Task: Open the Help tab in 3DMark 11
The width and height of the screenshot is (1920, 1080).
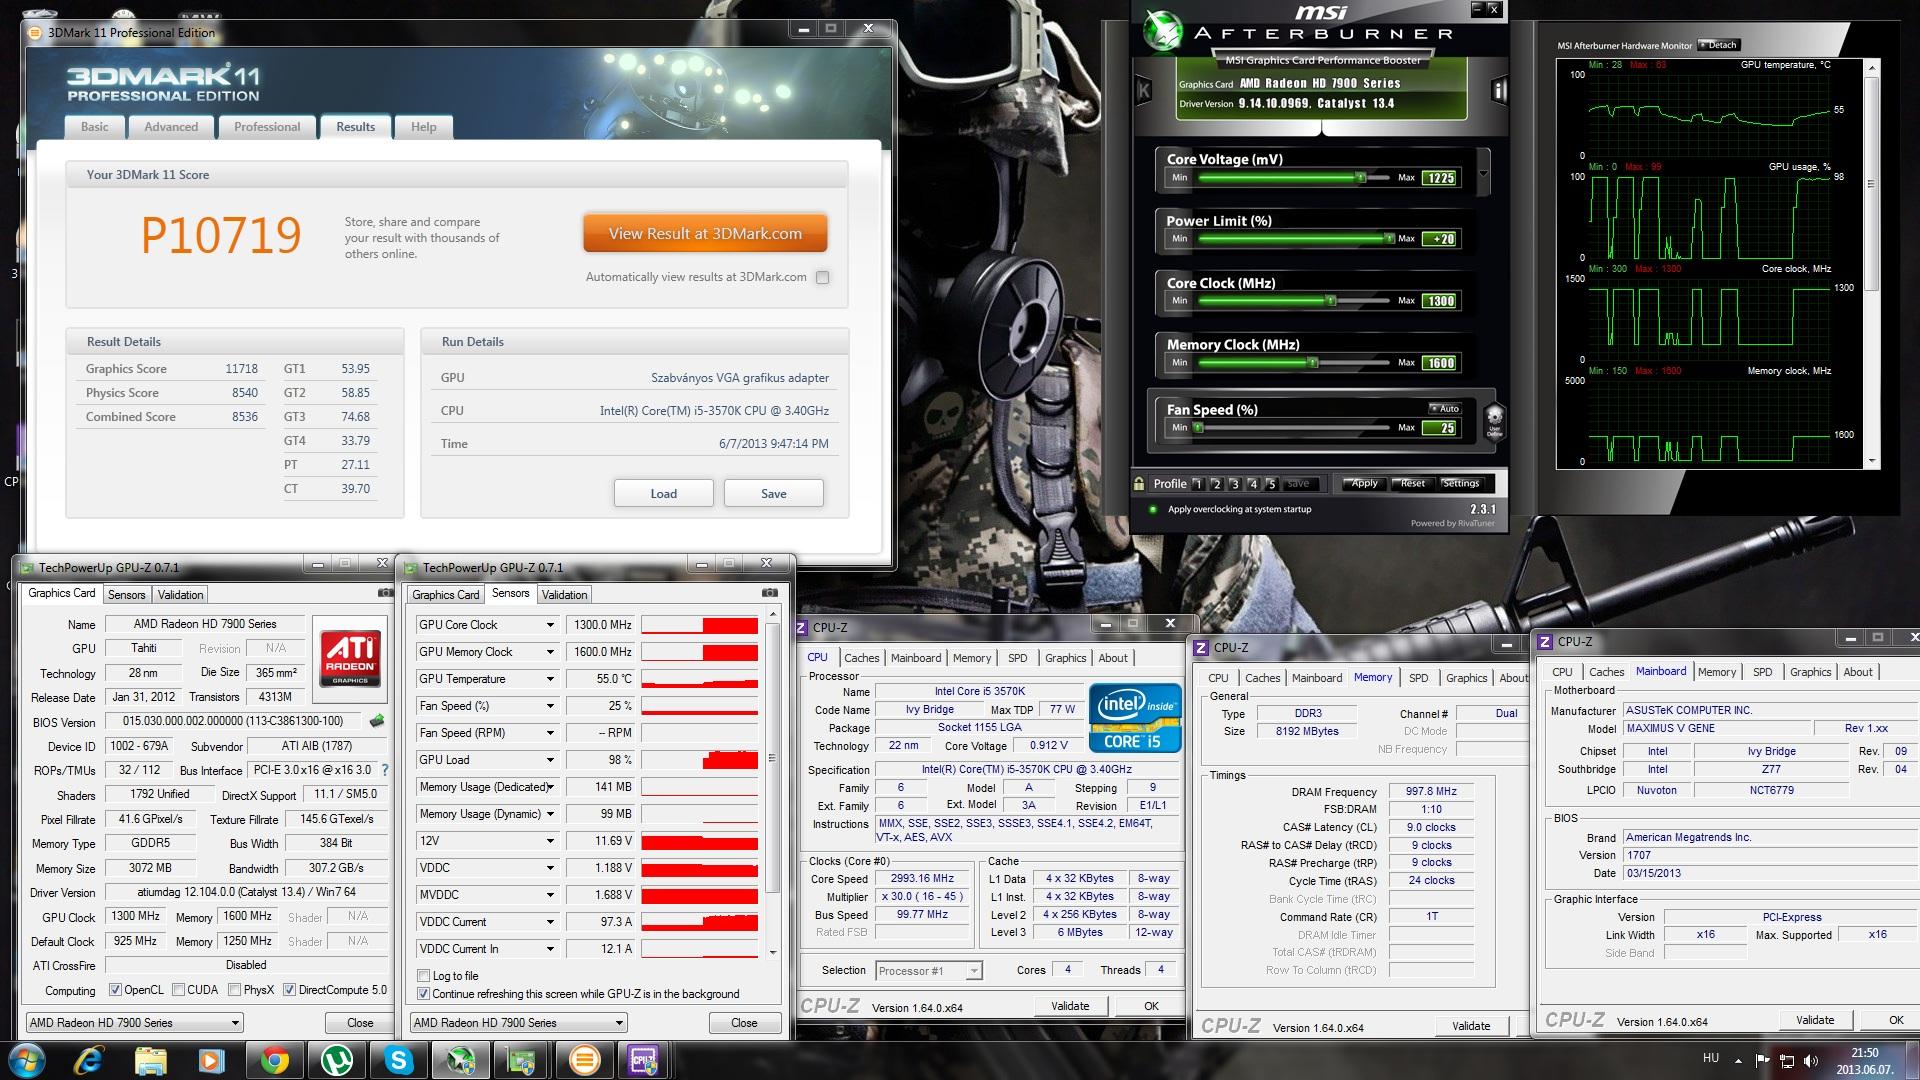Action: coord(423,127)
